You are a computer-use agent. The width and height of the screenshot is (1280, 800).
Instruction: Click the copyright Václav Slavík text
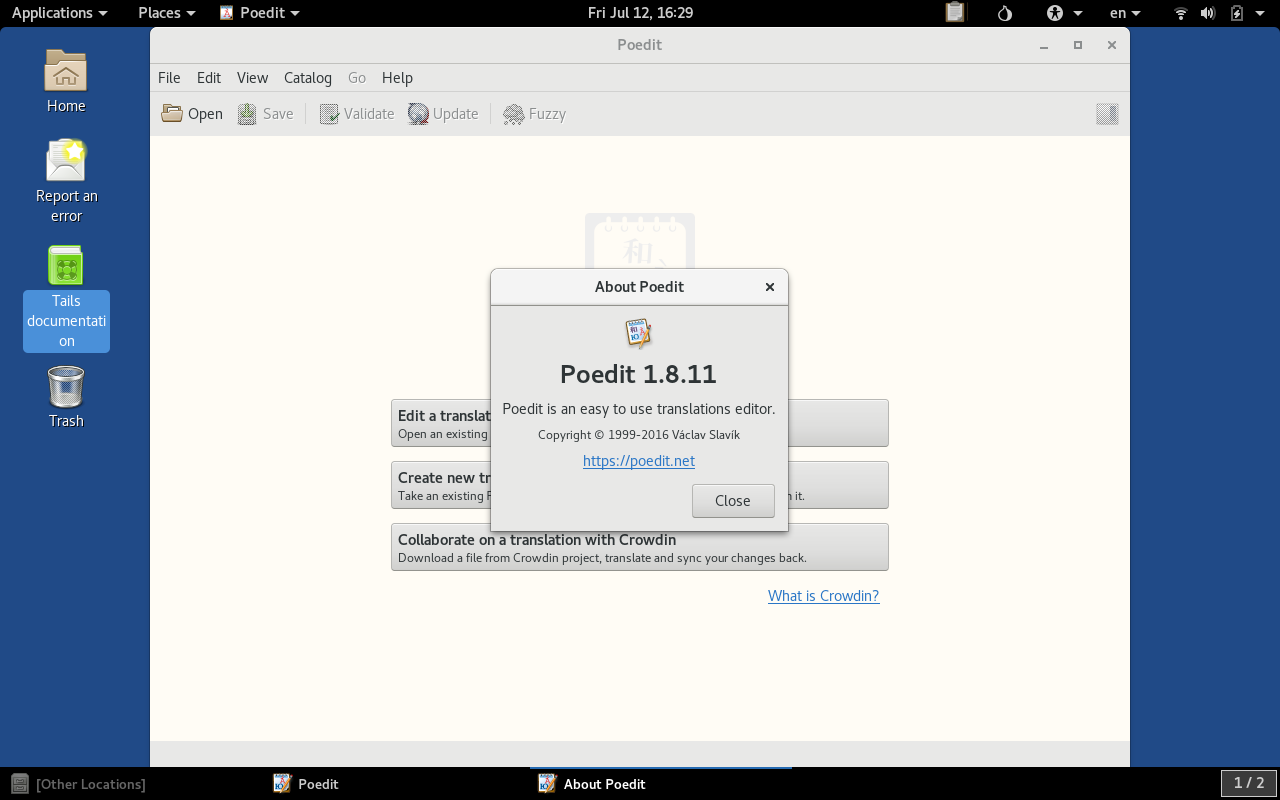(x=639, y=435)
